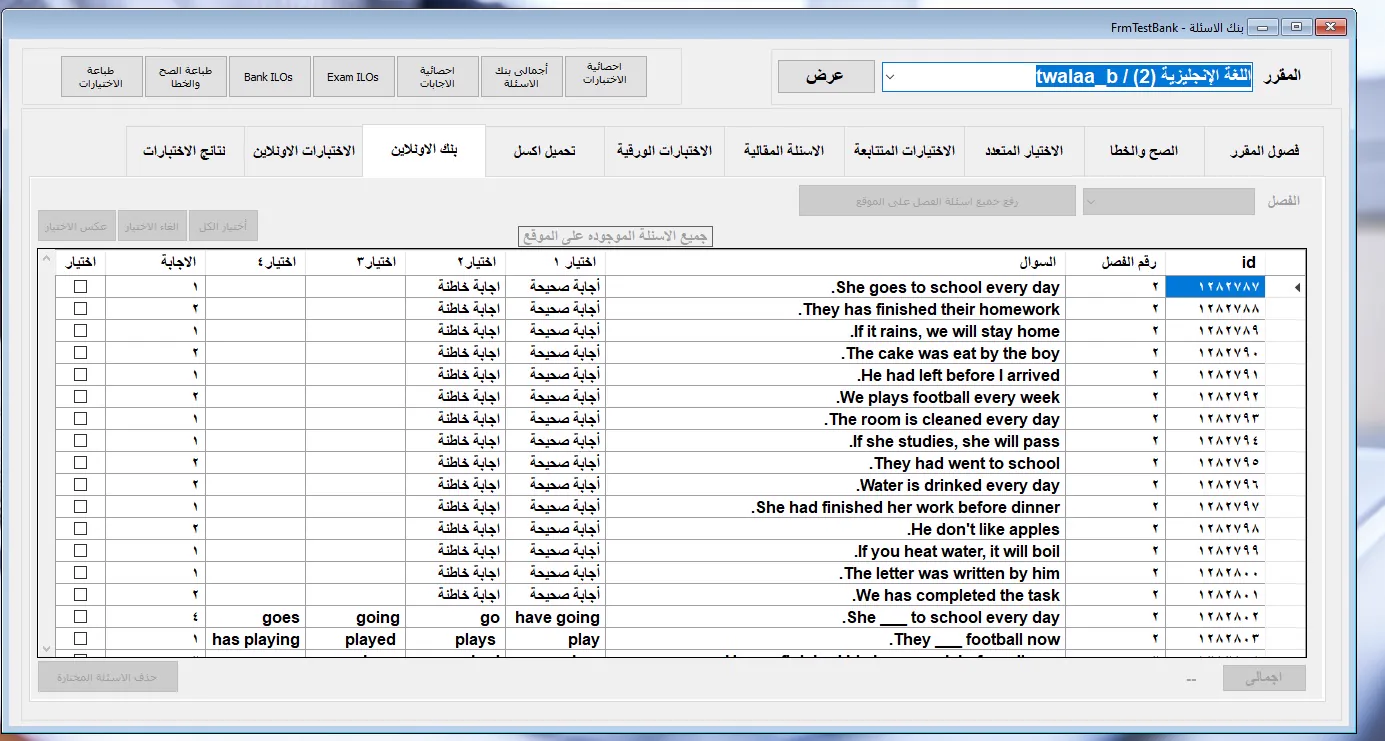Click the 'have going' option cell
The image size is (1385, 741).
point(556,617)
